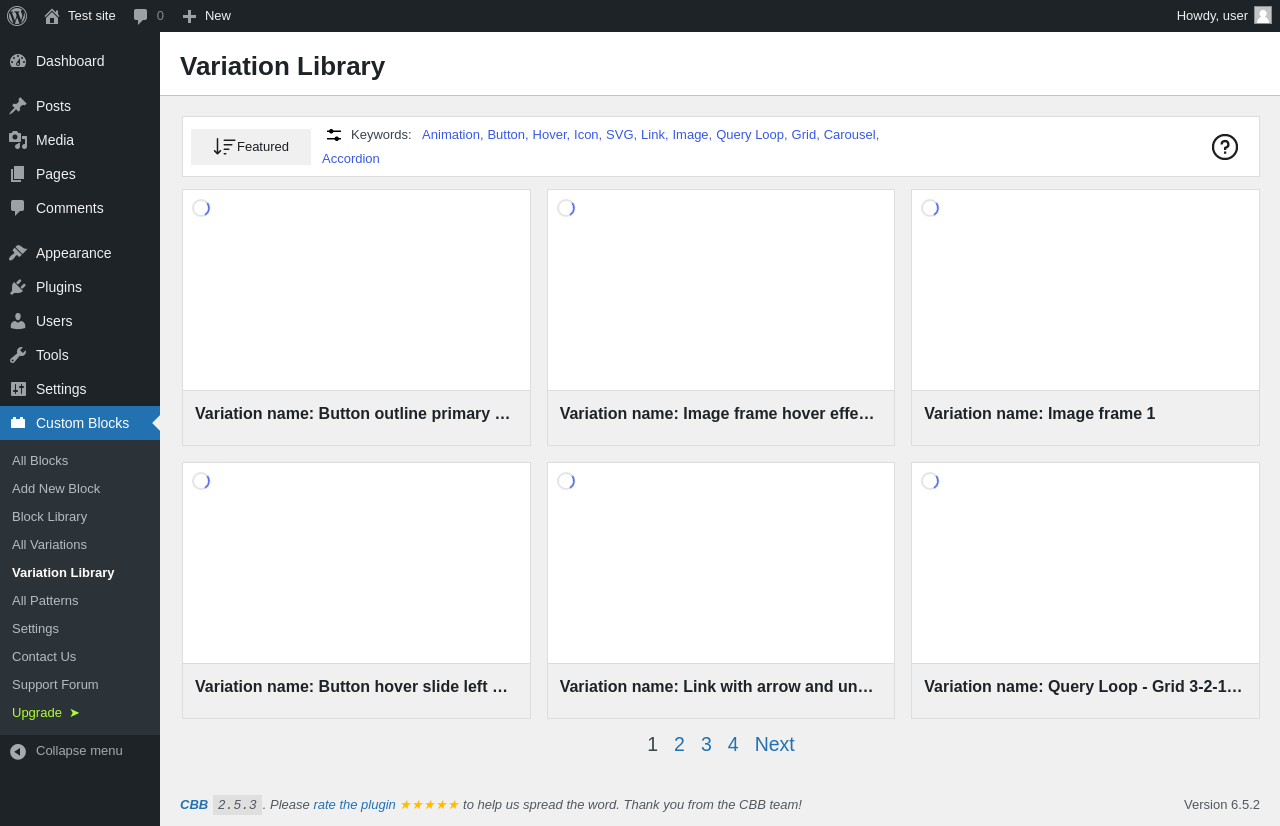This screenshot has height=826, width=1280.
Task: Filter by Accordion keyword
Action: pos(351,159)
